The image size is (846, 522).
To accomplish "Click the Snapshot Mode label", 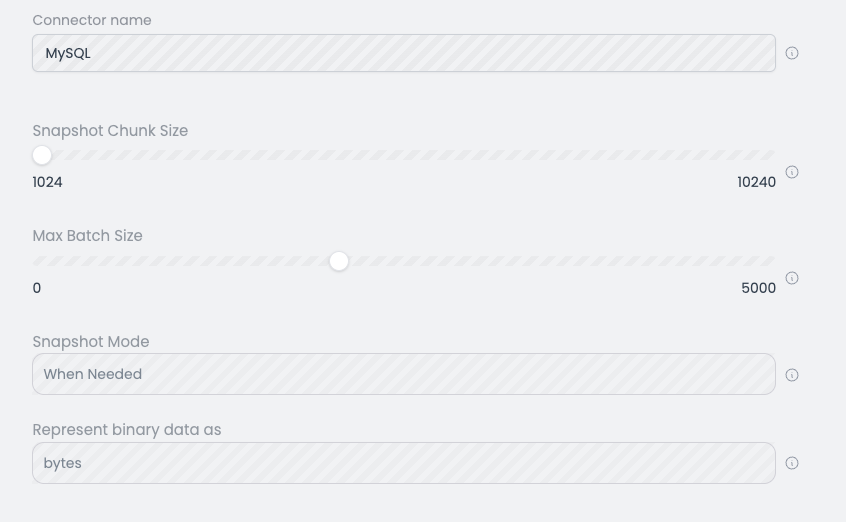I will click(91, 342).
